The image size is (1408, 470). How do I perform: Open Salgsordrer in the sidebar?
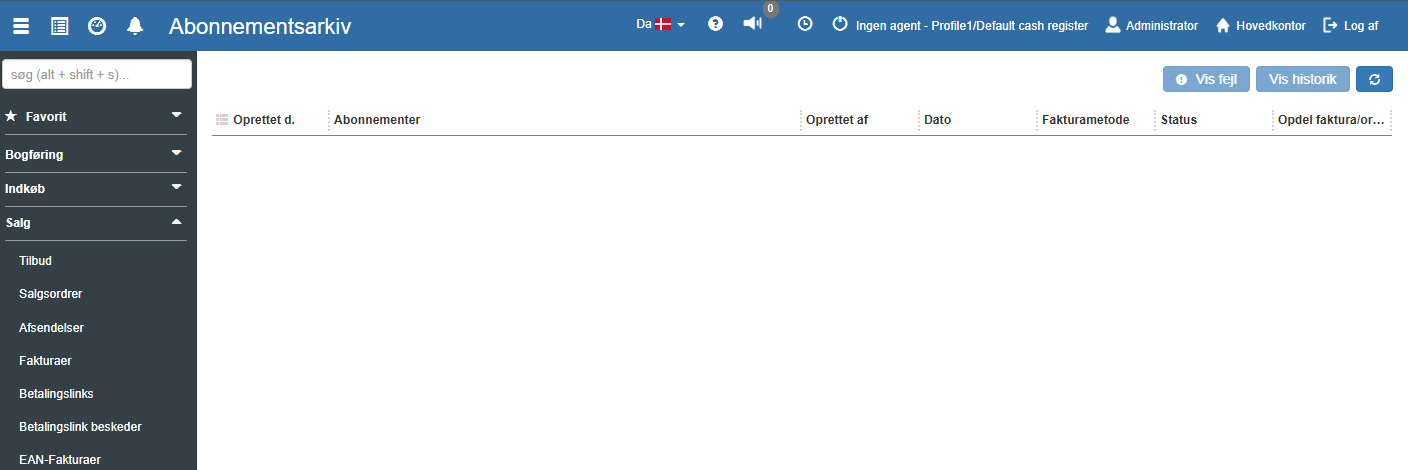pyautogui.click(x=50, y=294)
